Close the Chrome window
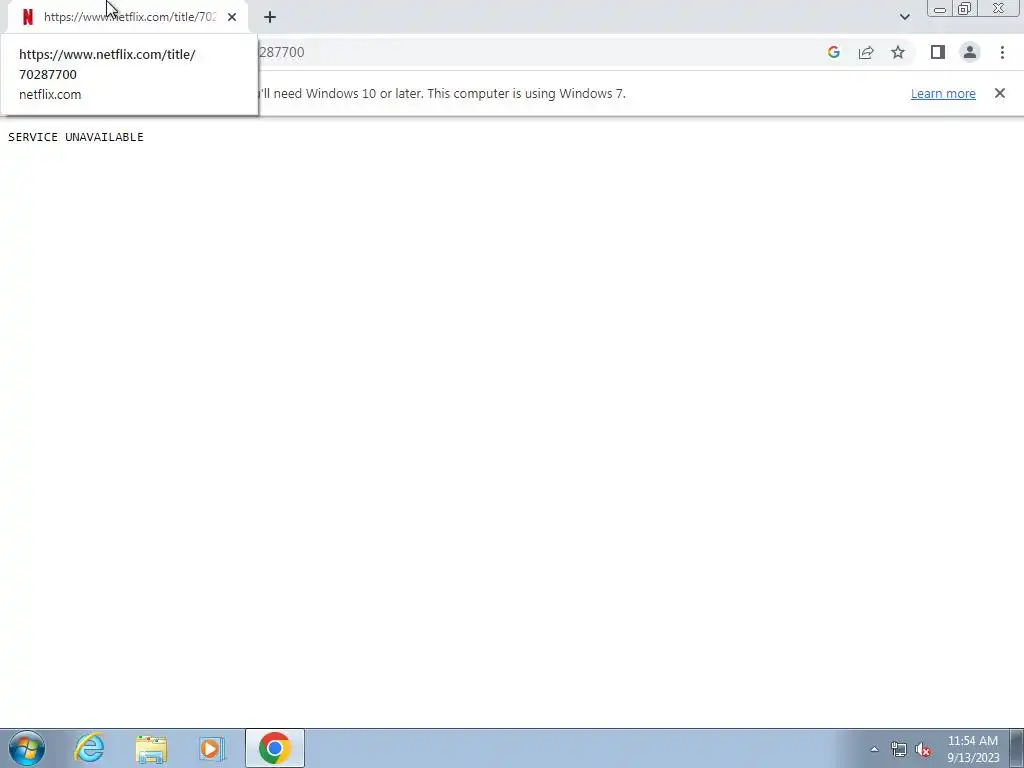The image size is (1024, 768). 999,8
